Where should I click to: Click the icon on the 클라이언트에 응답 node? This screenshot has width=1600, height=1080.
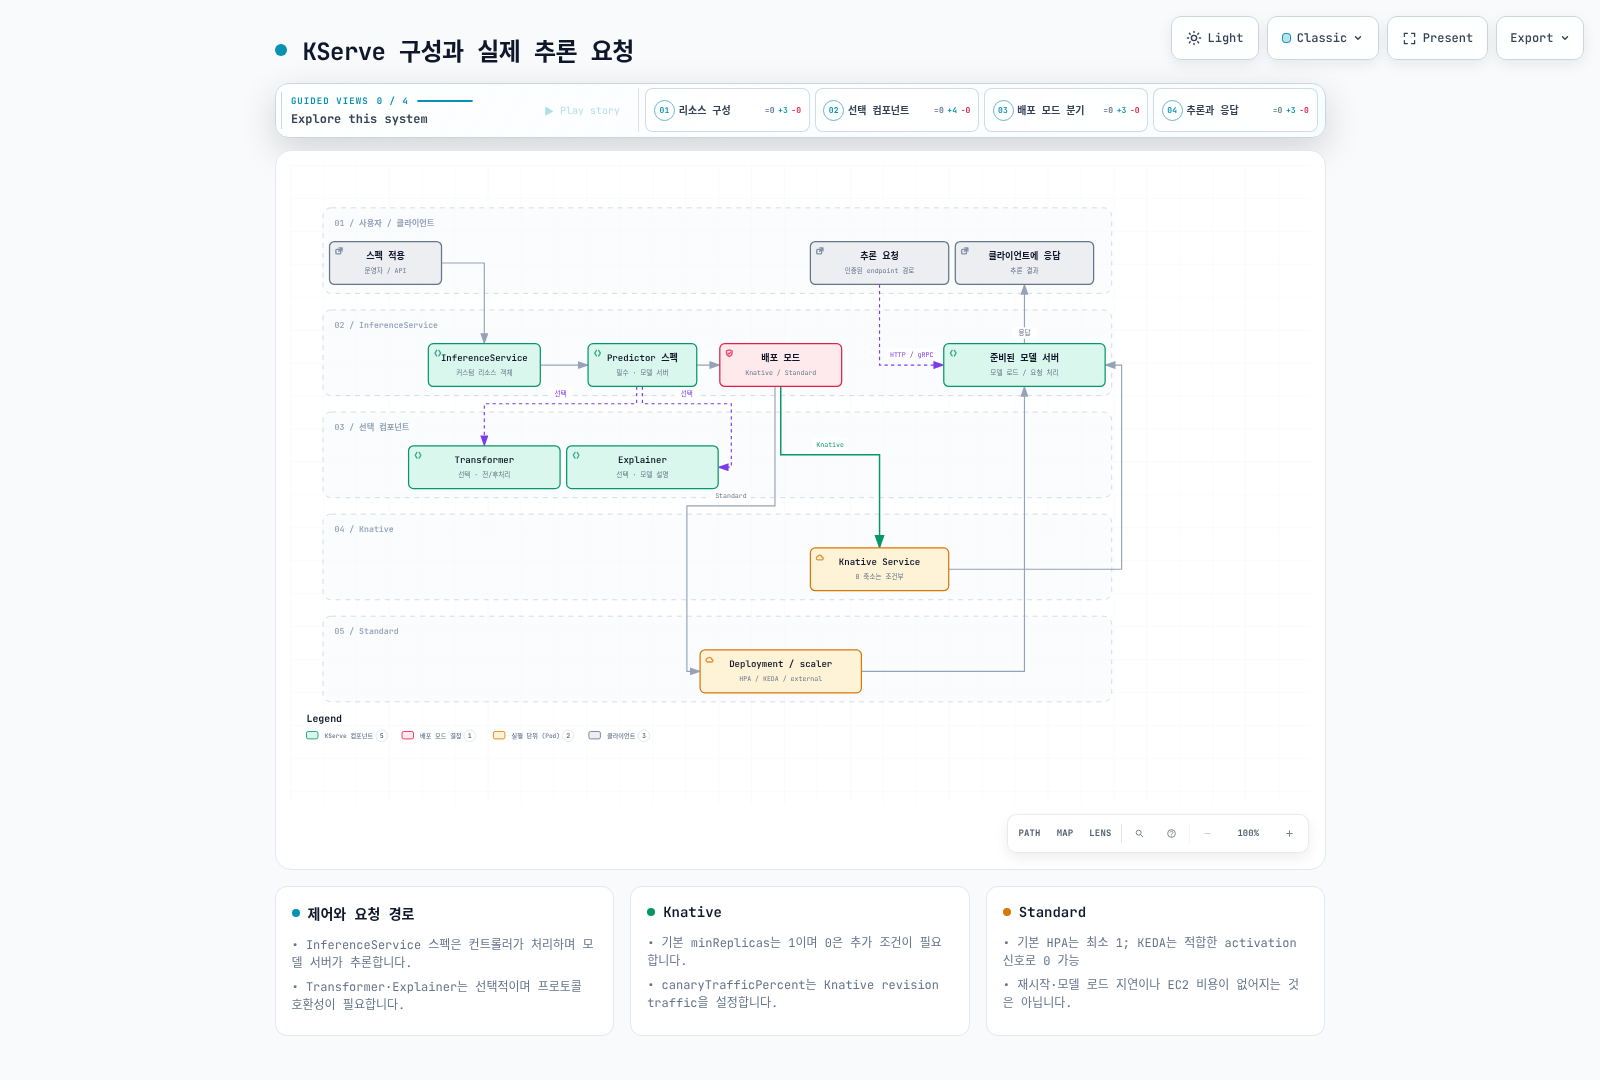[x=965, y=252]
